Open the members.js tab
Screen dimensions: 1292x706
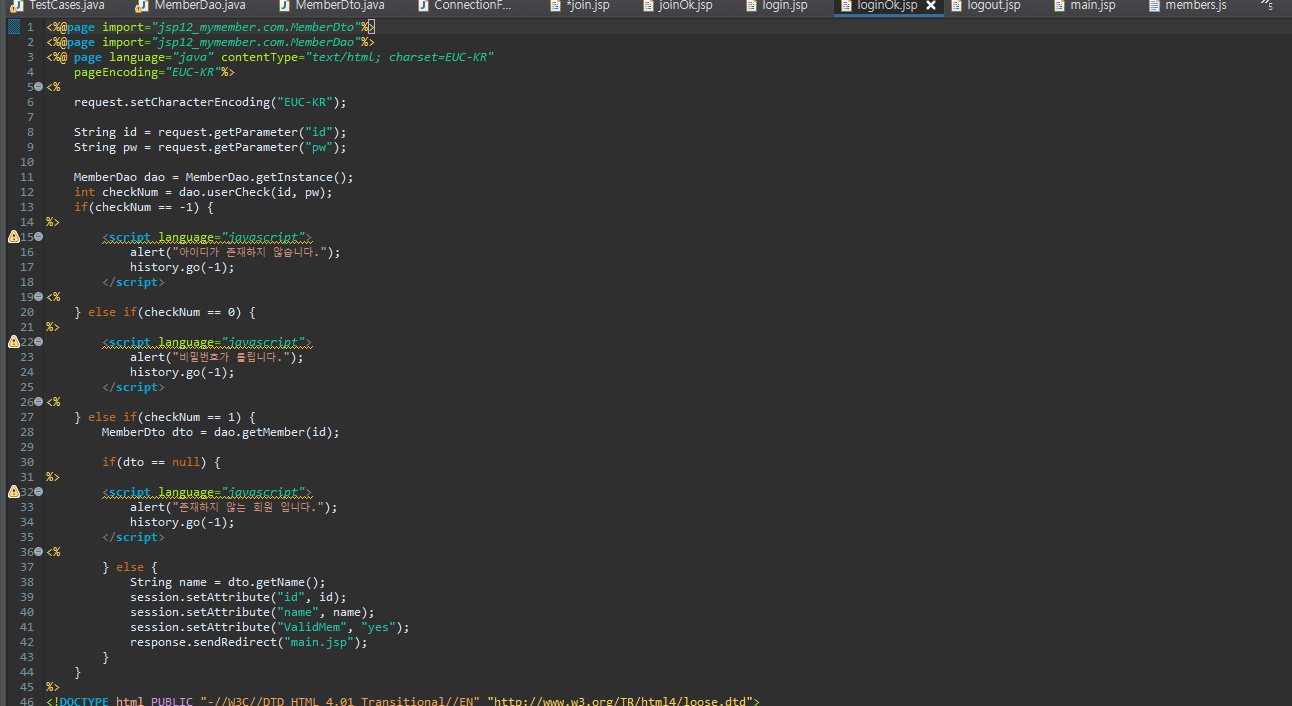click(x=1187, y=6)
